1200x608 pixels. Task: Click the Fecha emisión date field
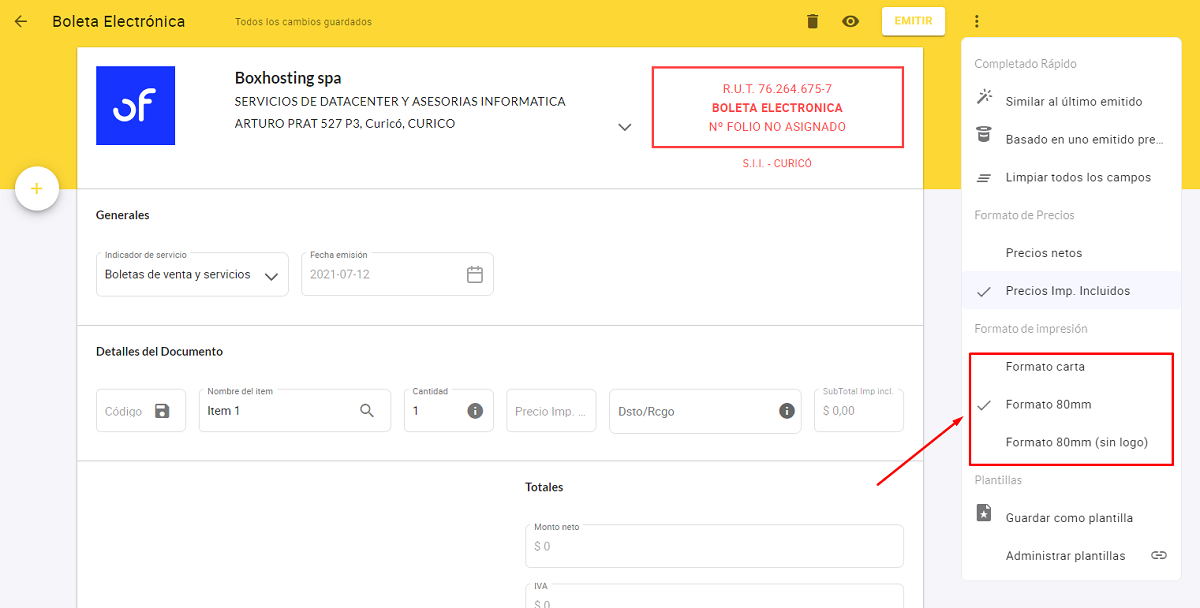pos(397,274)
